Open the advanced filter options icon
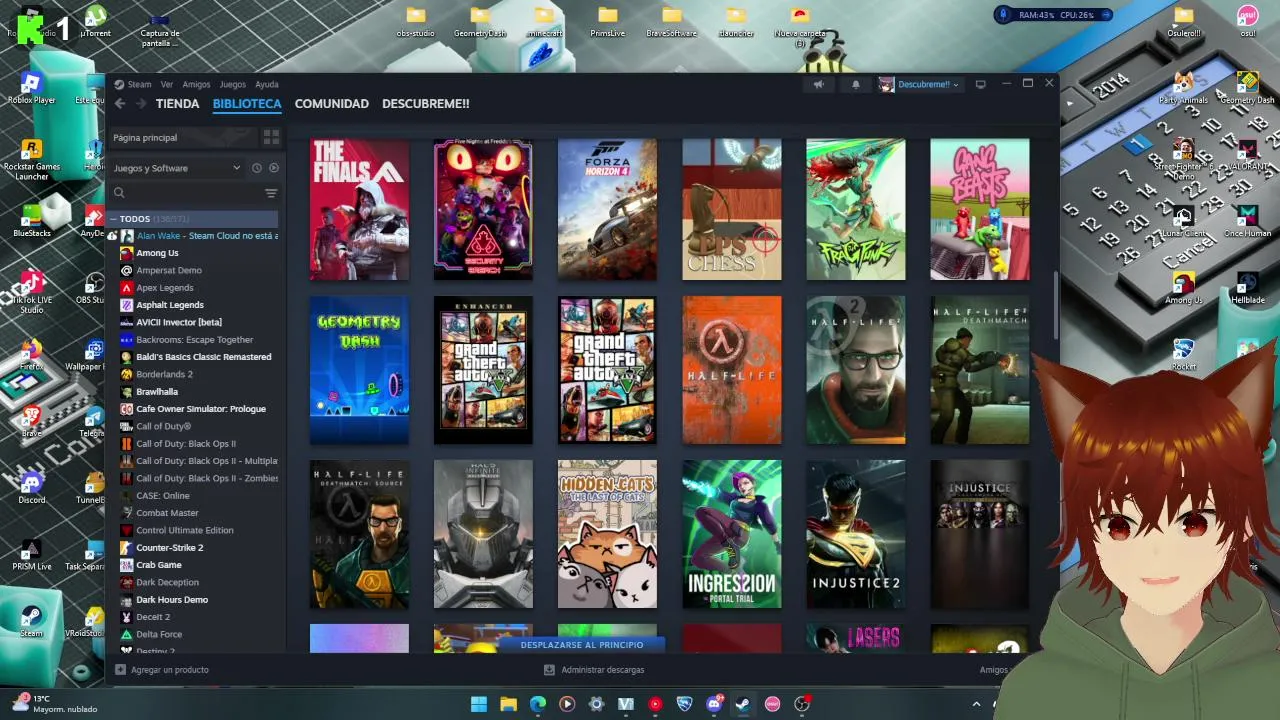The width and height of the screenshot is (1280, 720). (271, 193)
